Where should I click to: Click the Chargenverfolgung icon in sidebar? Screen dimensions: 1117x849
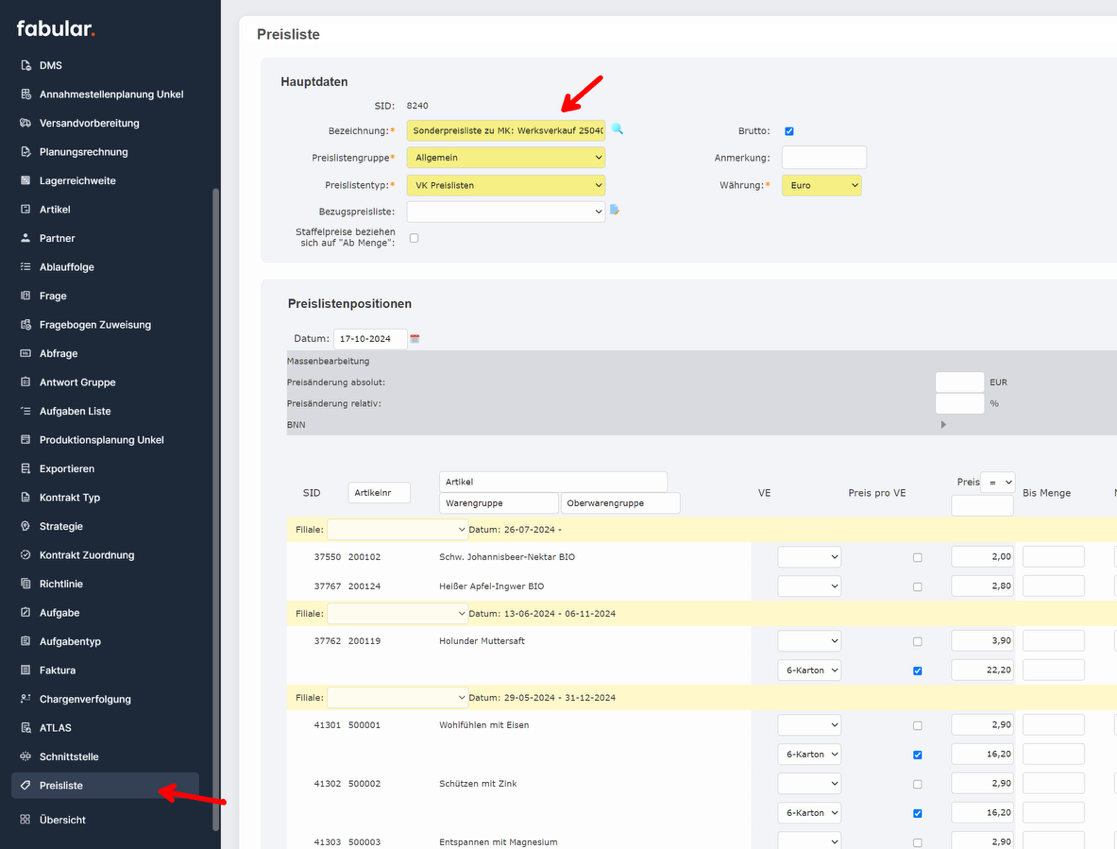26,699
